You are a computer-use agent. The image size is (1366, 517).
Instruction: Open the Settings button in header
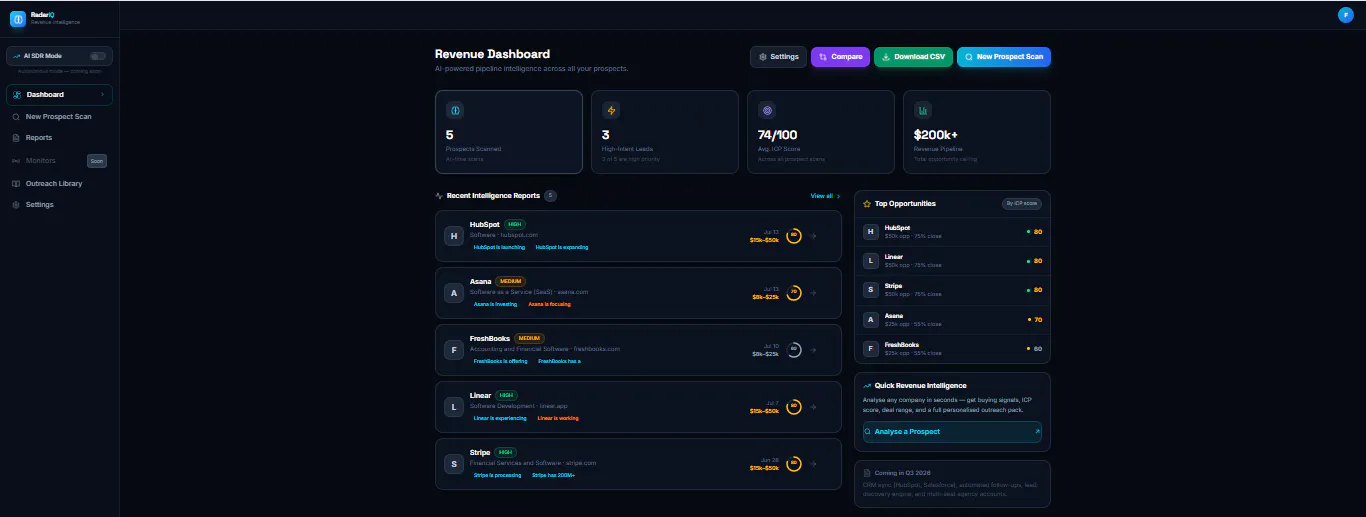point(778,57)
